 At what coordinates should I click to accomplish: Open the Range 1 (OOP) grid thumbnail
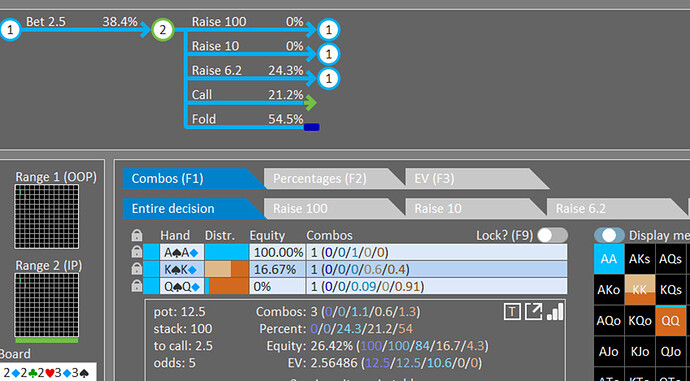47,216
